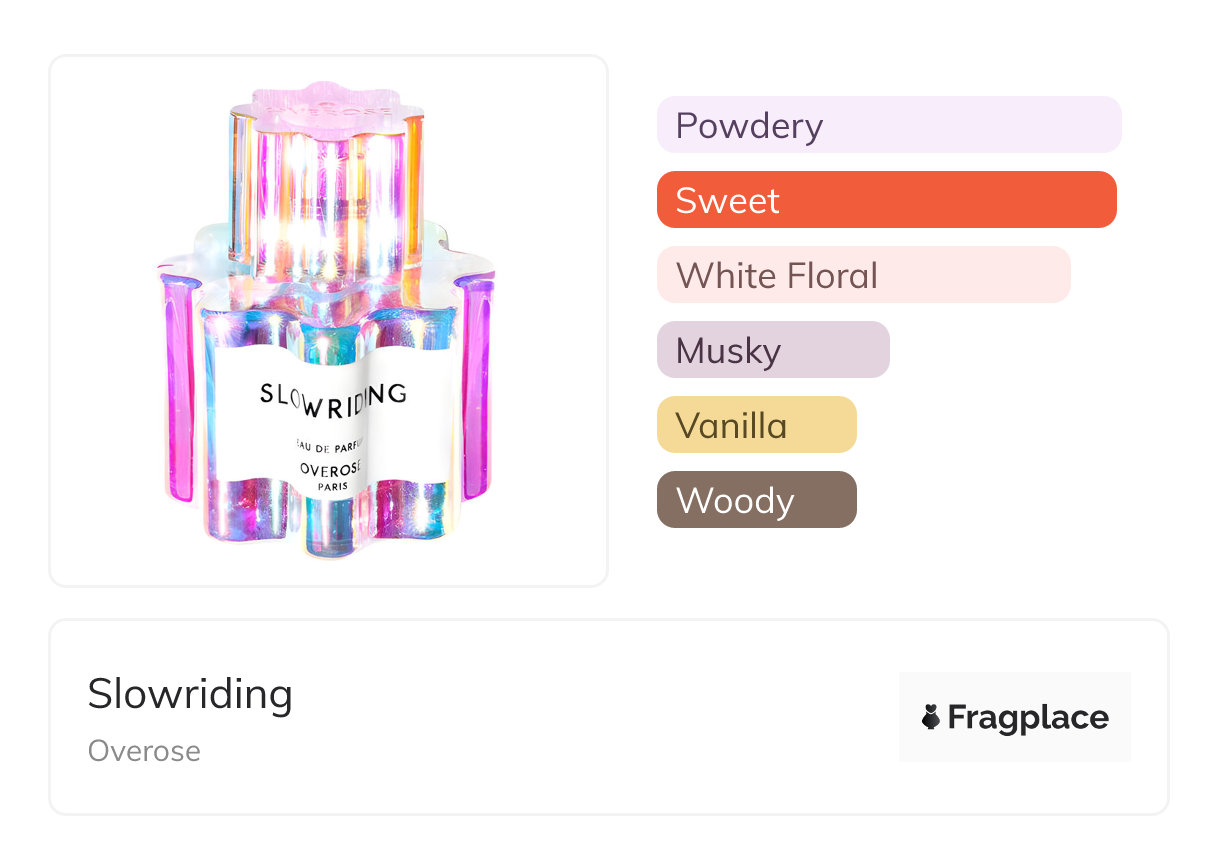Click the brown Woody accord bar
This screenshot has width=1218, height=864.
[756, 500]
